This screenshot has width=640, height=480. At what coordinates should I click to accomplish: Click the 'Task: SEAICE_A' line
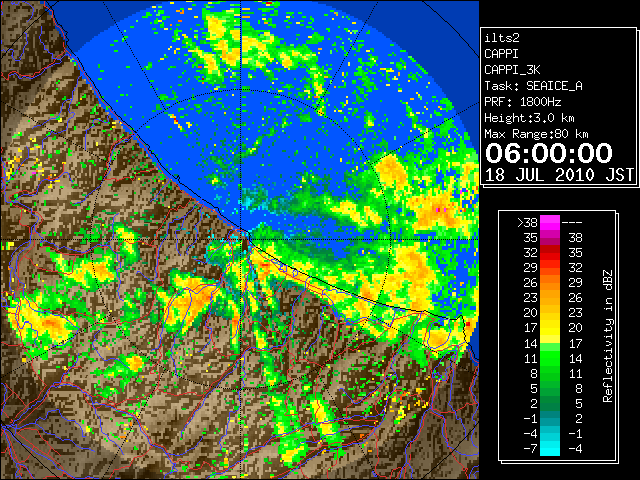[533, 86]
